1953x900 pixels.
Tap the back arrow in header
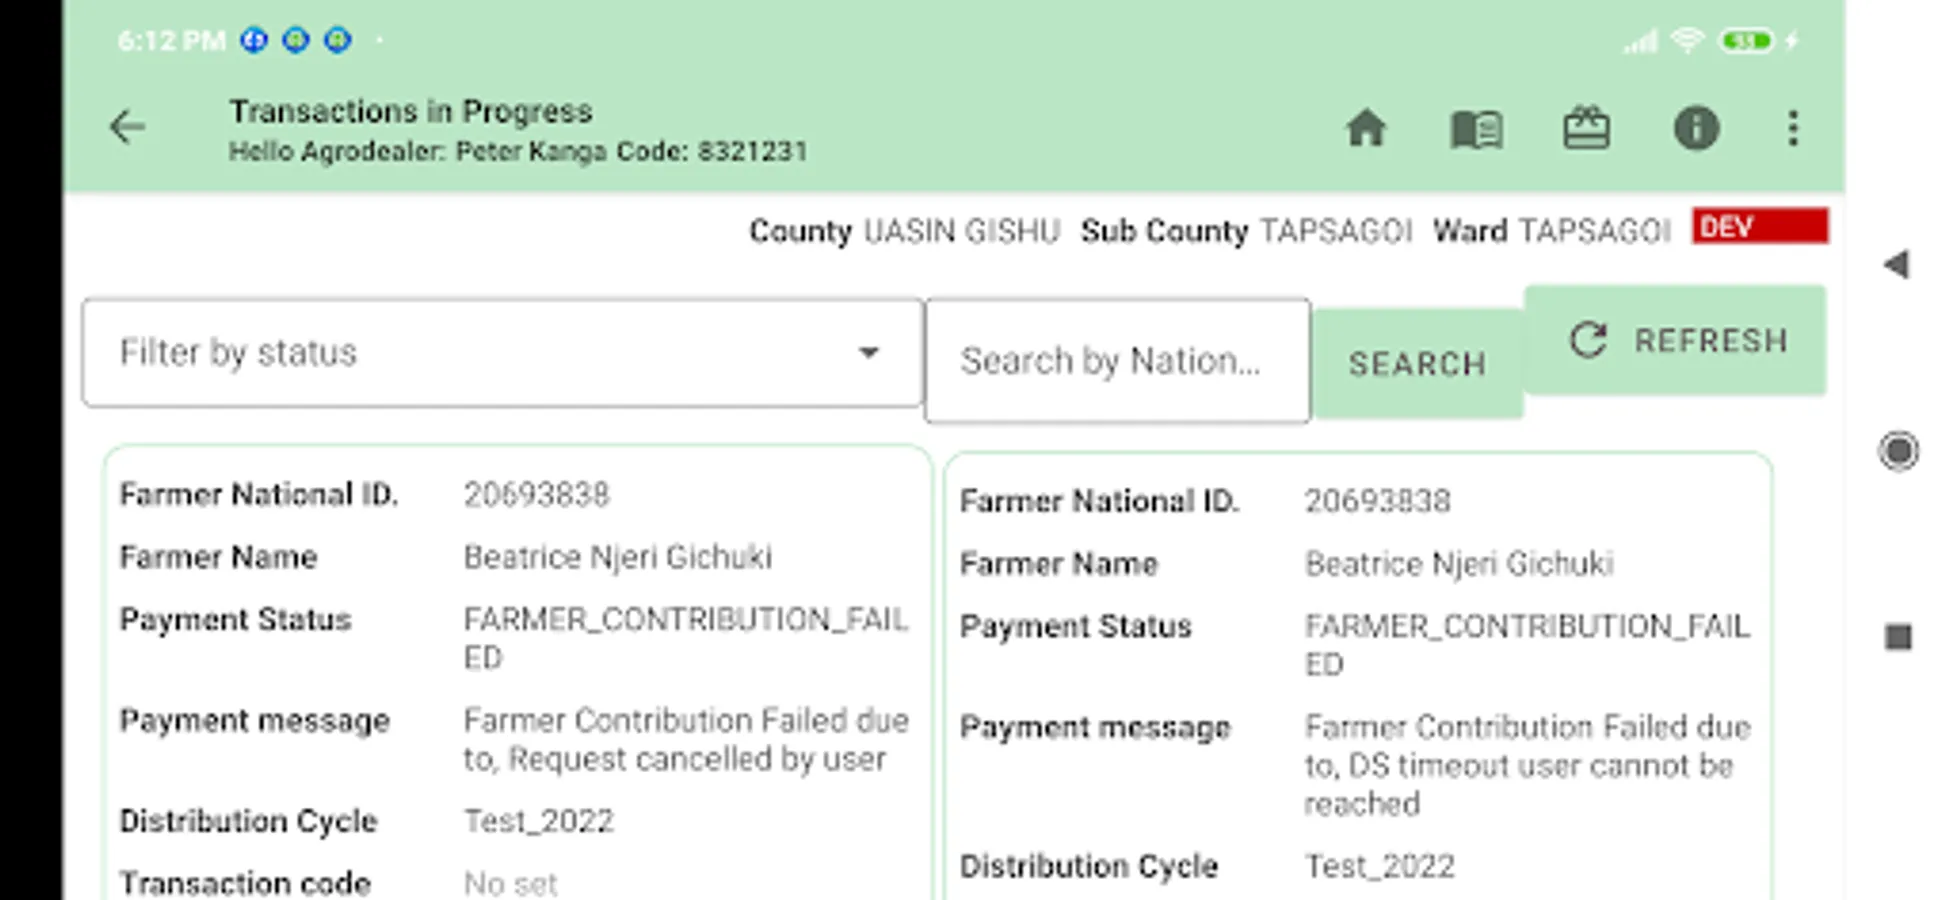click(127, 128)
